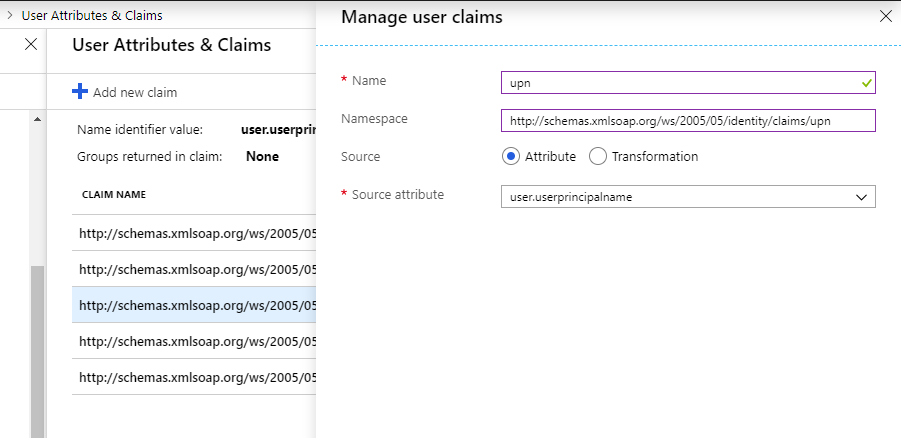This screenshot has height=438, width=901.
Task: Click the Source attribute label
Action: point(398,194)
